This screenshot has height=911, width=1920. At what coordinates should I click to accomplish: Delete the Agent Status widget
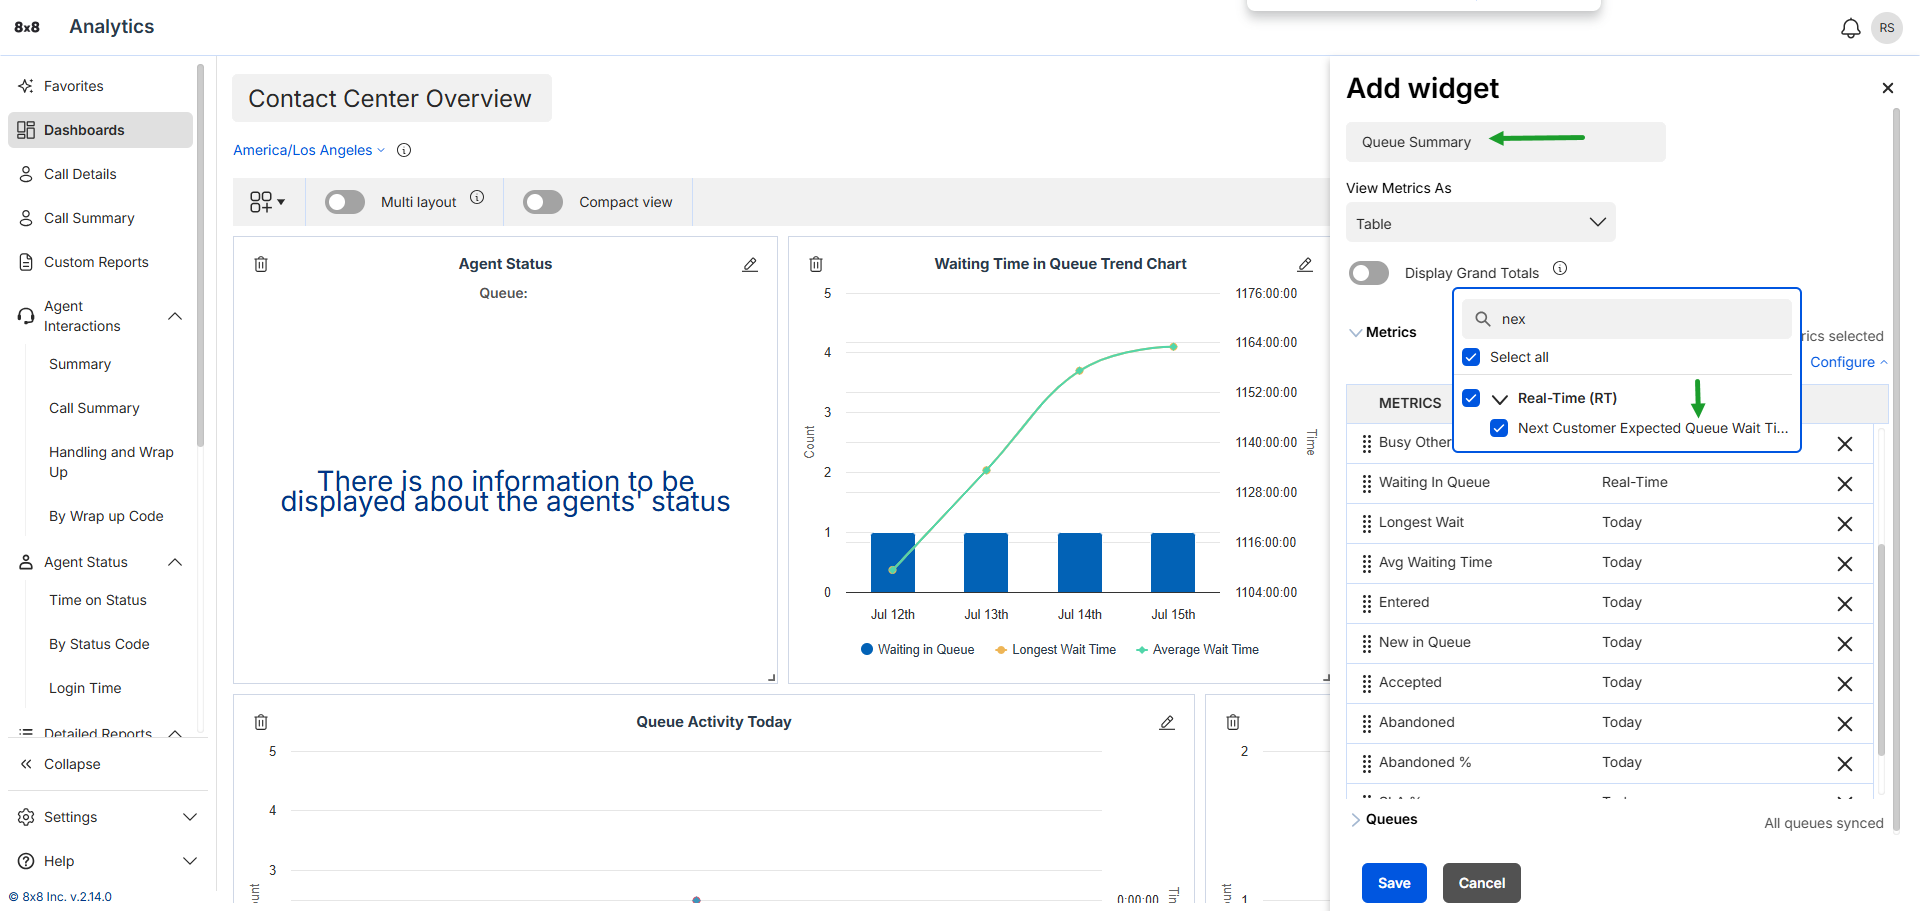point(261,264)
